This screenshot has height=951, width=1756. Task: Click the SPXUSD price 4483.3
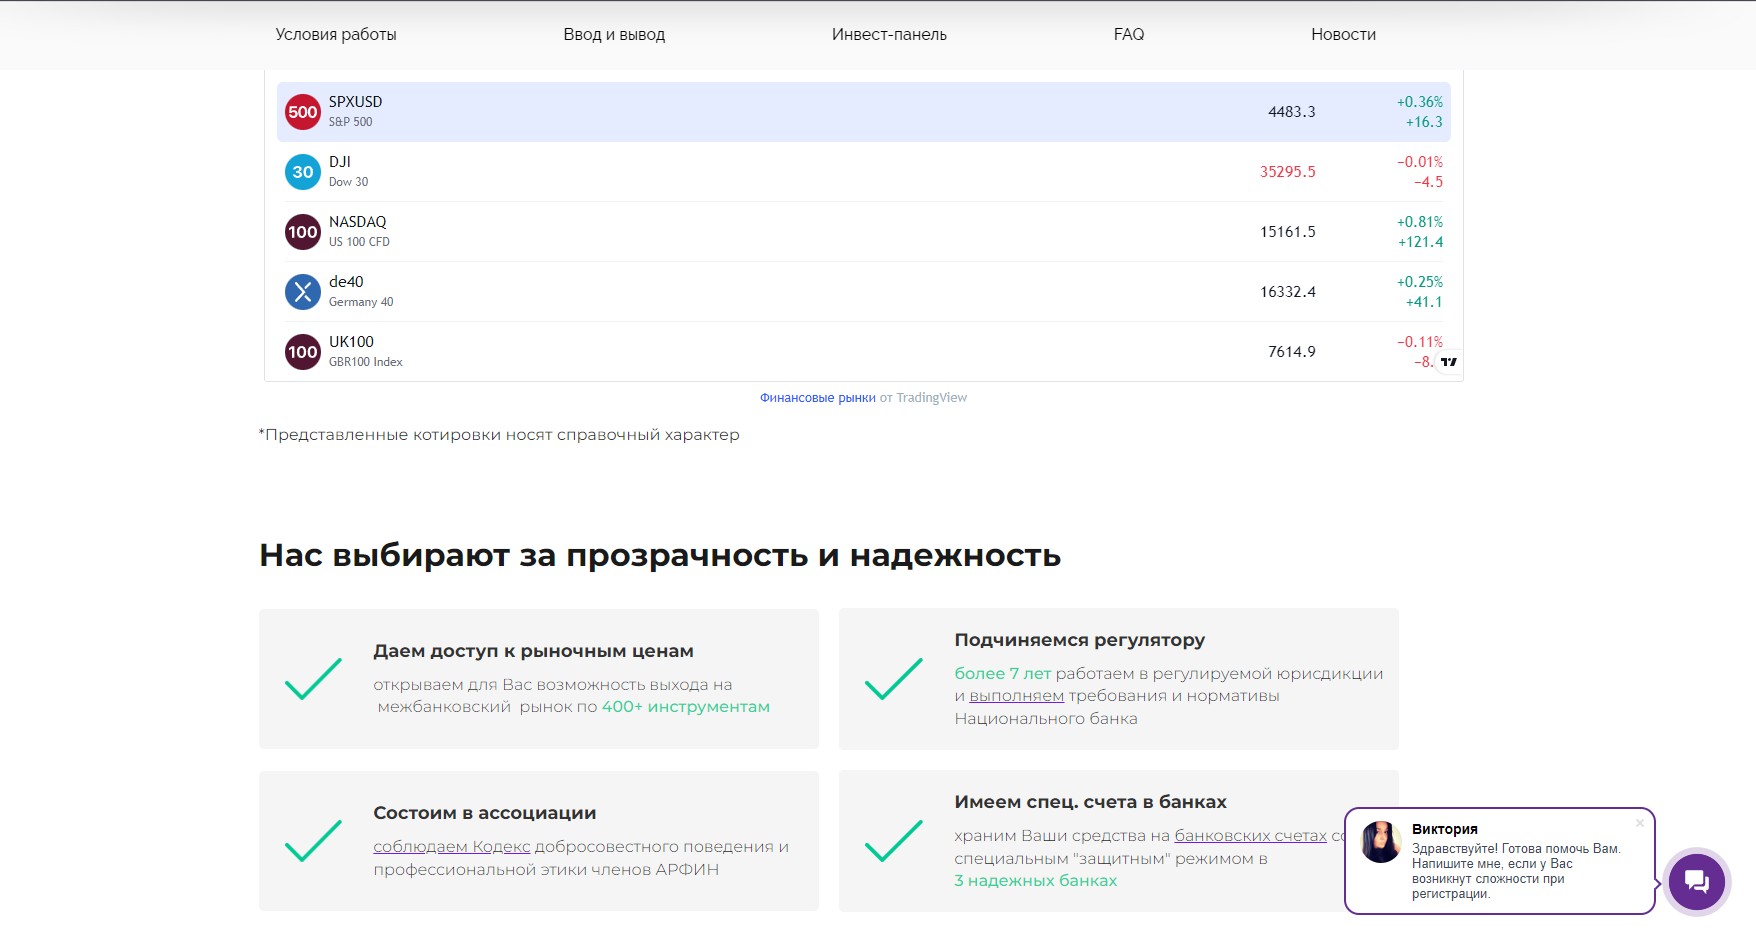click(x=1291, y=112)
